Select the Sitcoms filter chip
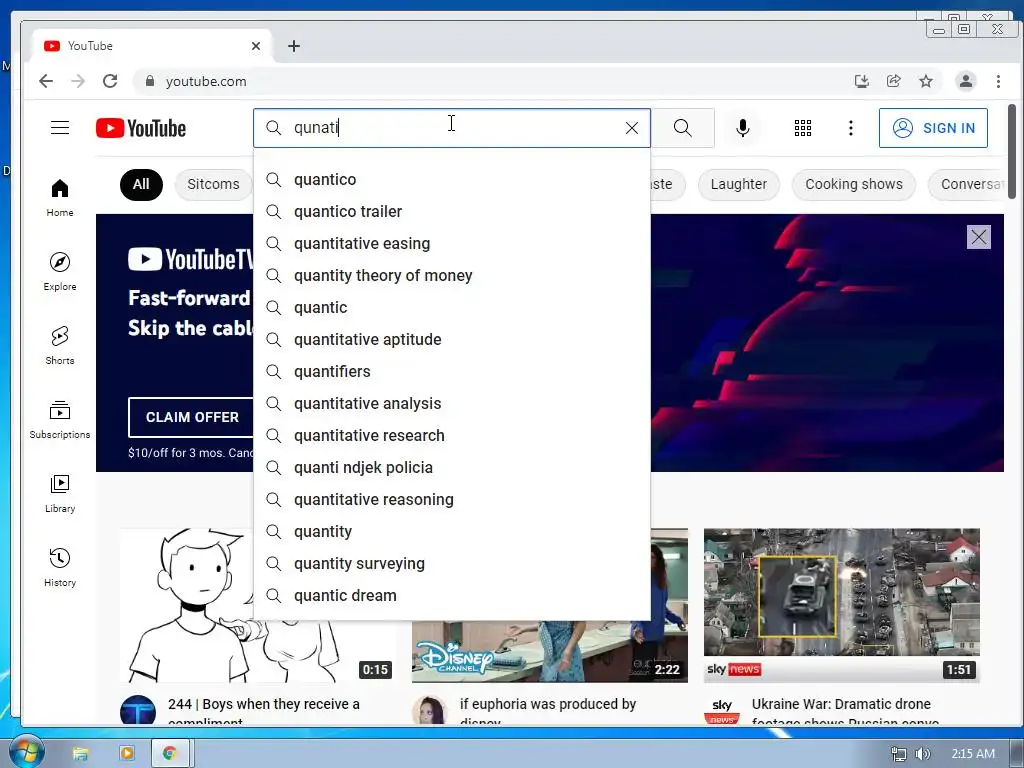 click(x=213, y=184)
